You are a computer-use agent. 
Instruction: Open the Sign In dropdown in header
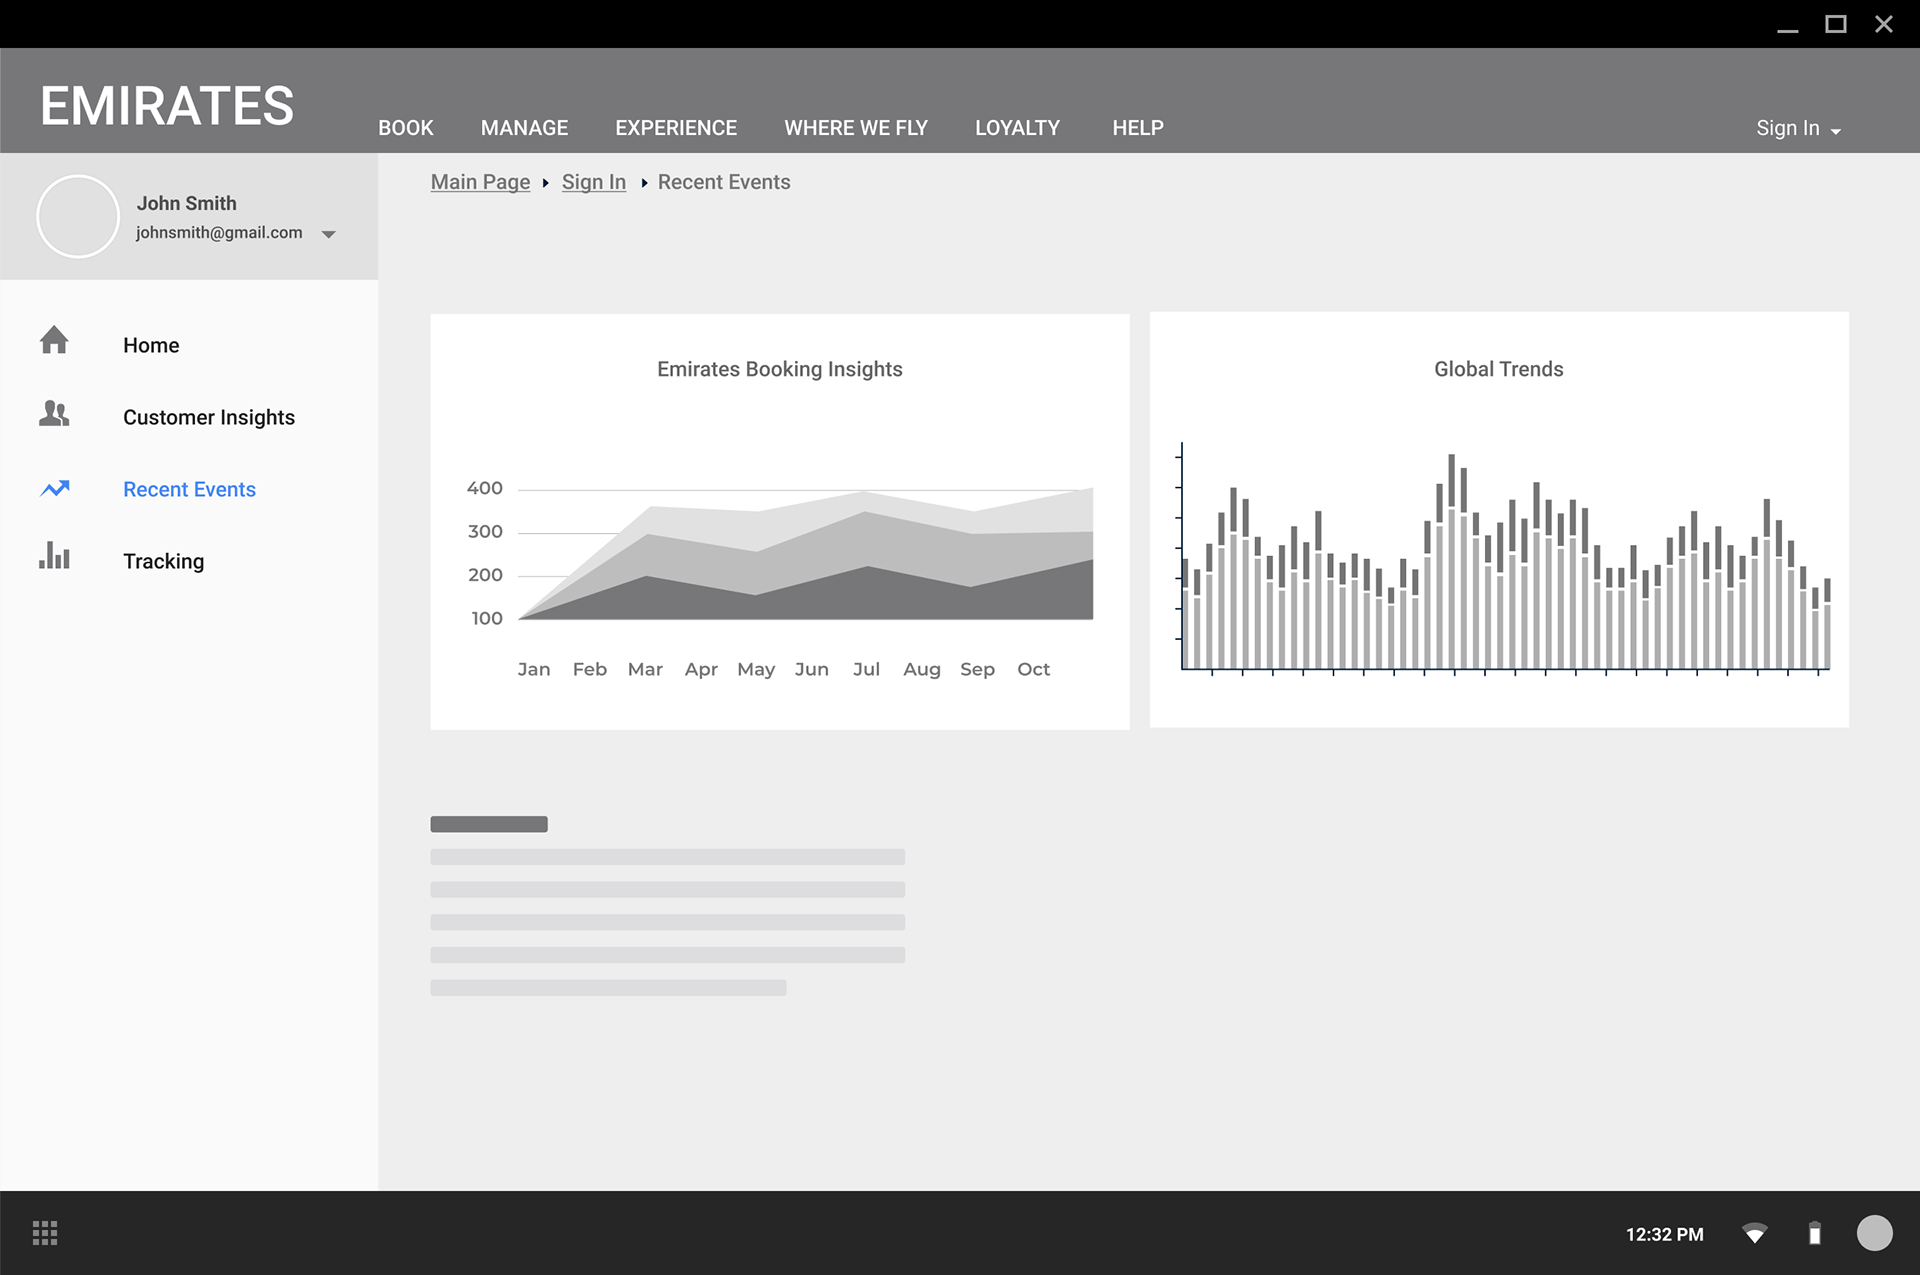(1798, 128)
